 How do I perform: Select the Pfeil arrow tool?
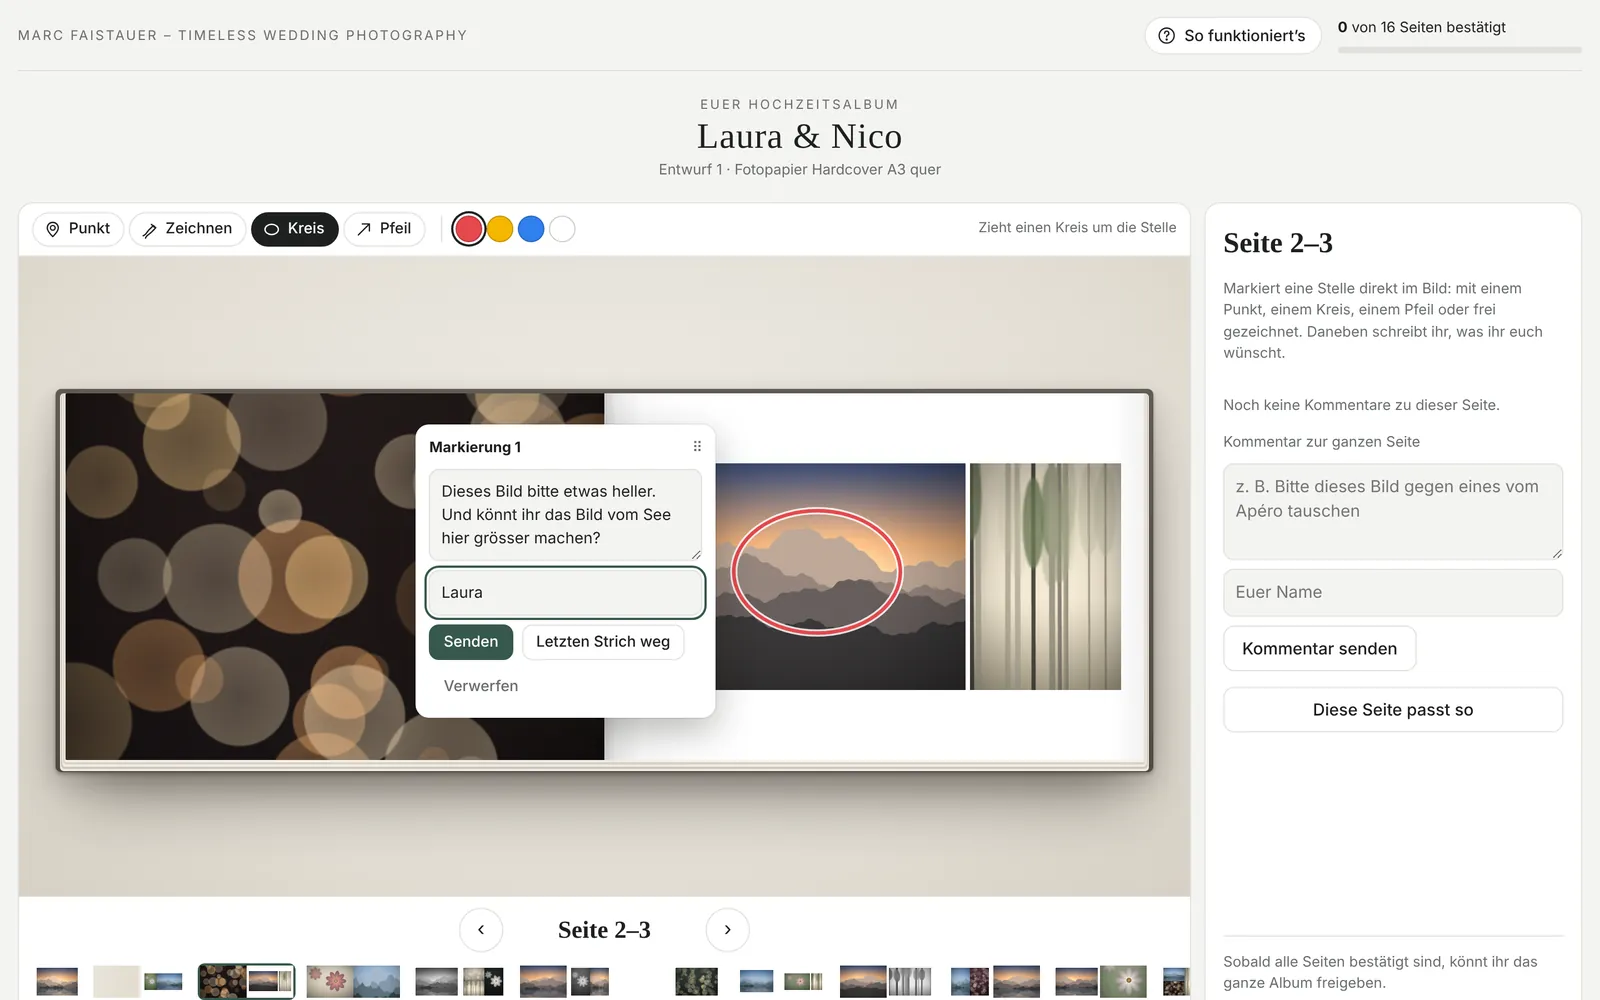(x=384, y=229)
